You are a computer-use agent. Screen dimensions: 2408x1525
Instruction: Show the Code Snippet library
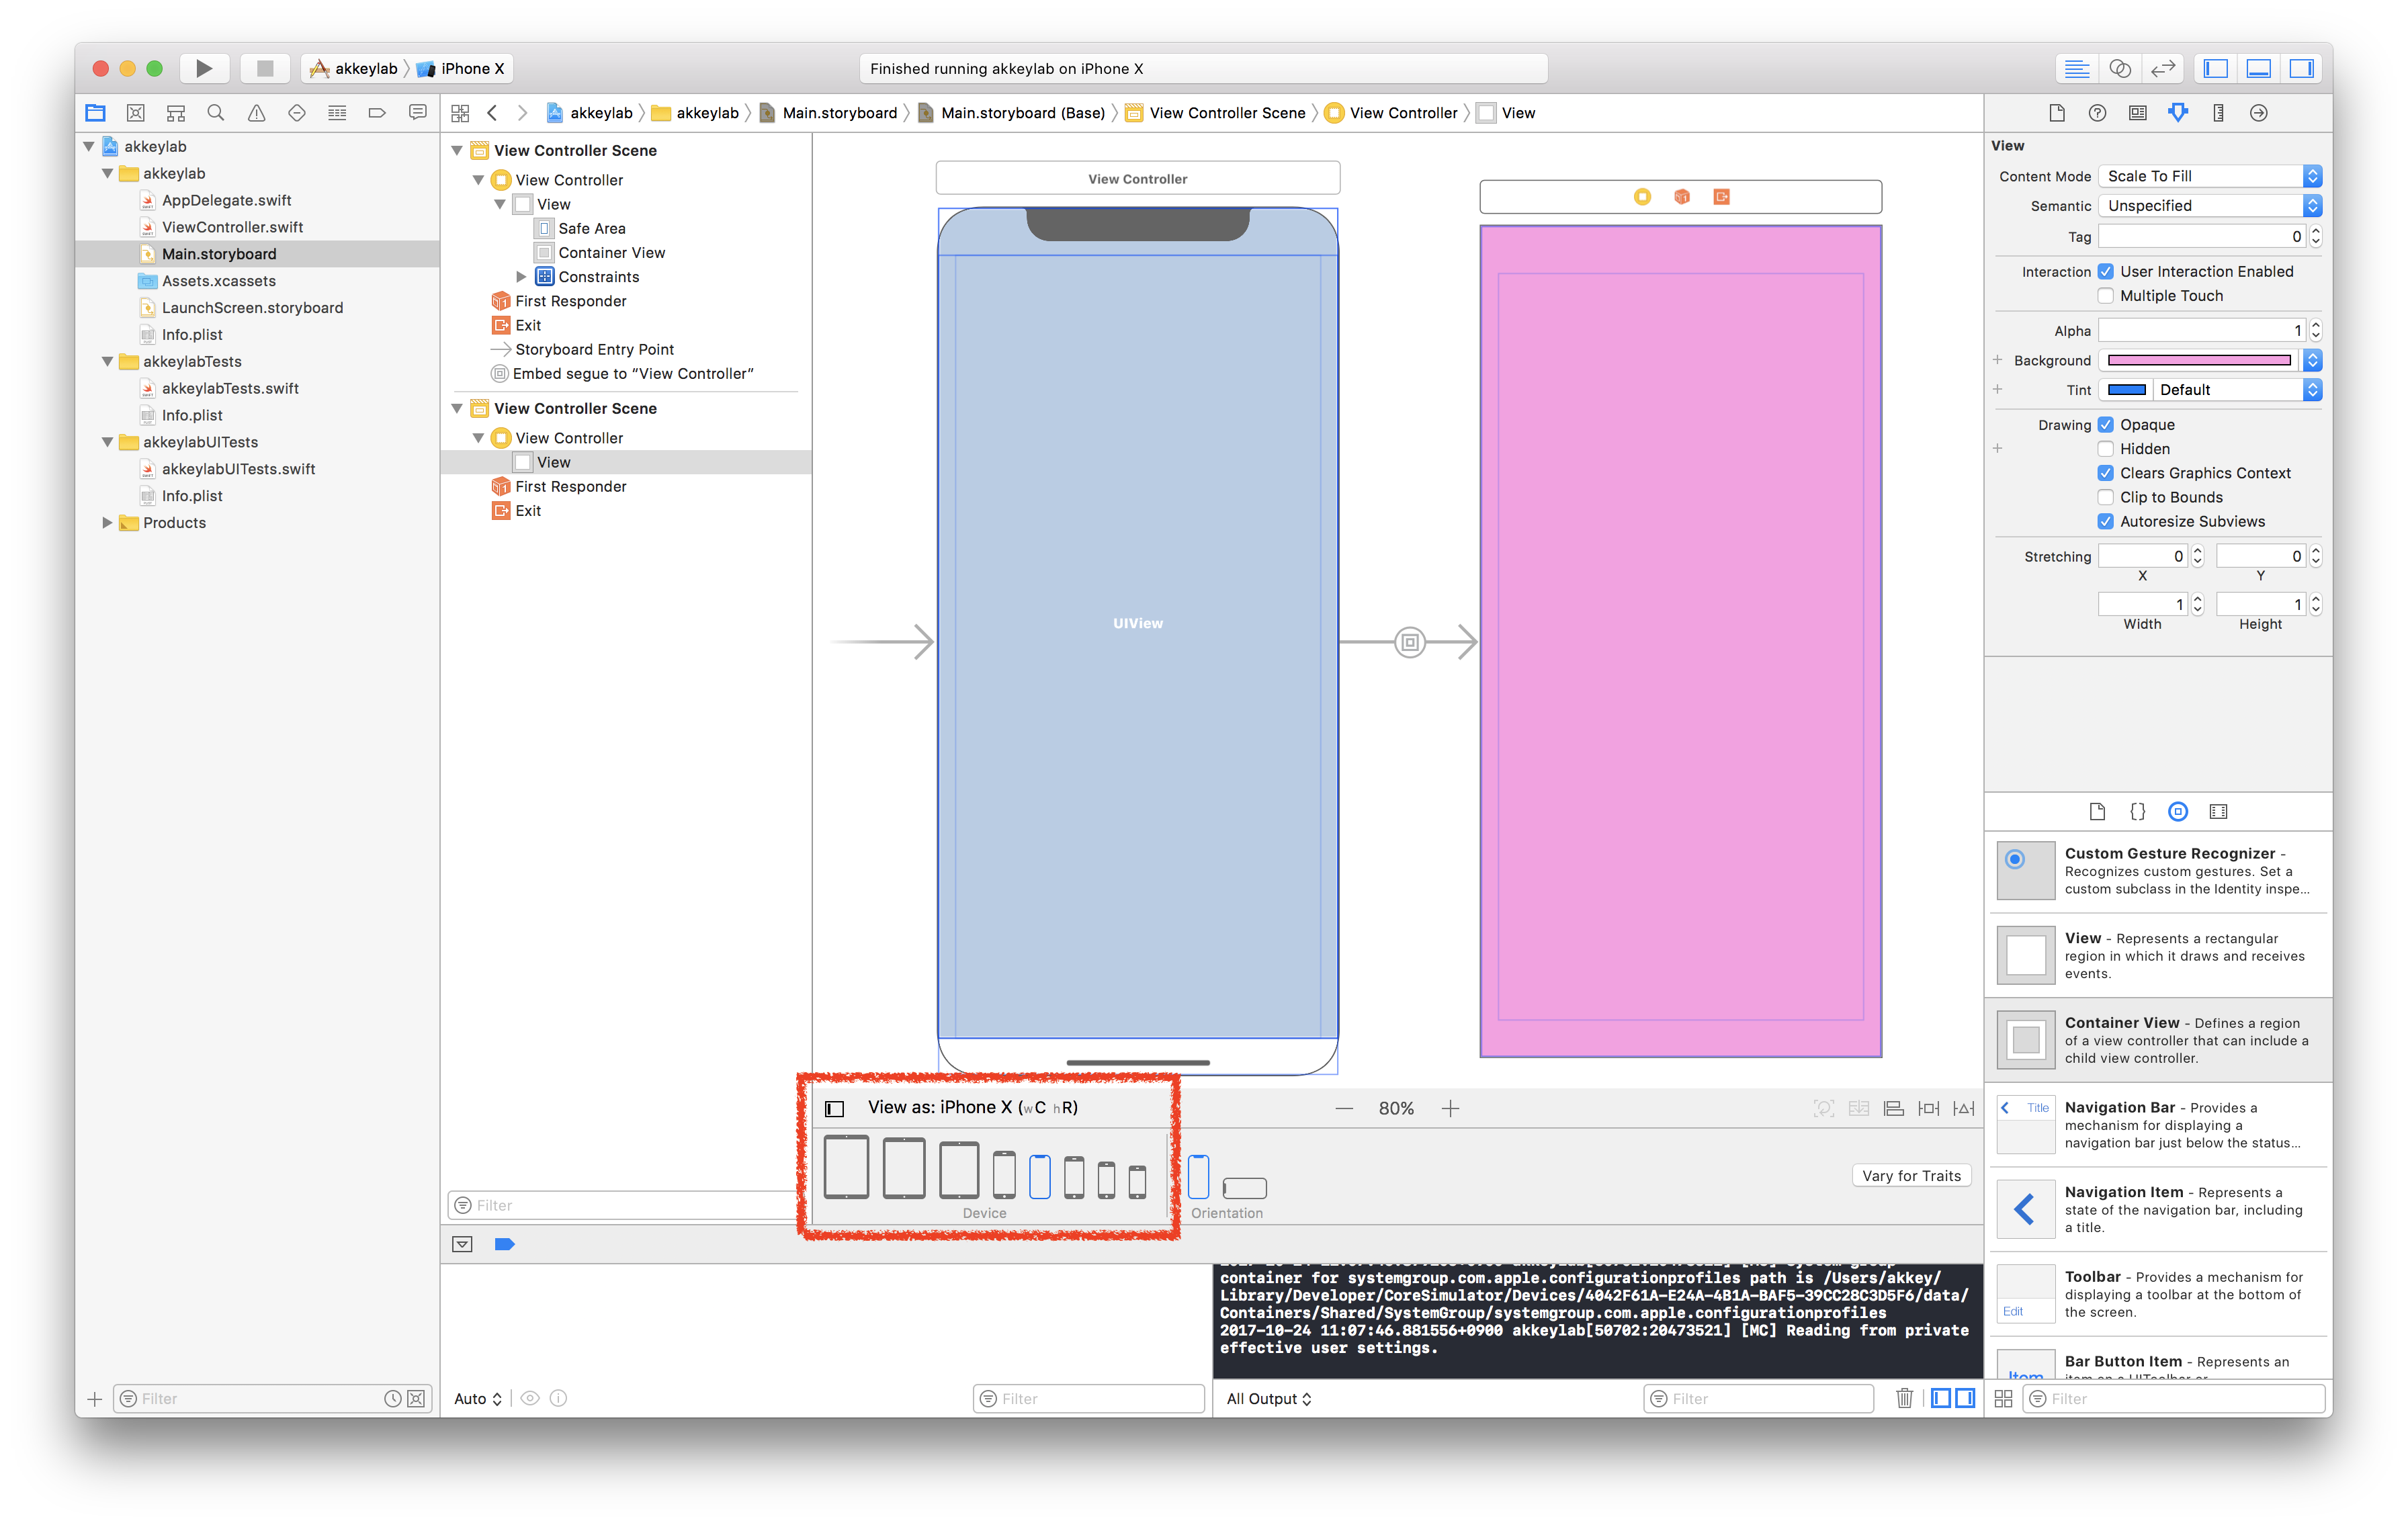pyautogui.click(x=2138, y=811)
